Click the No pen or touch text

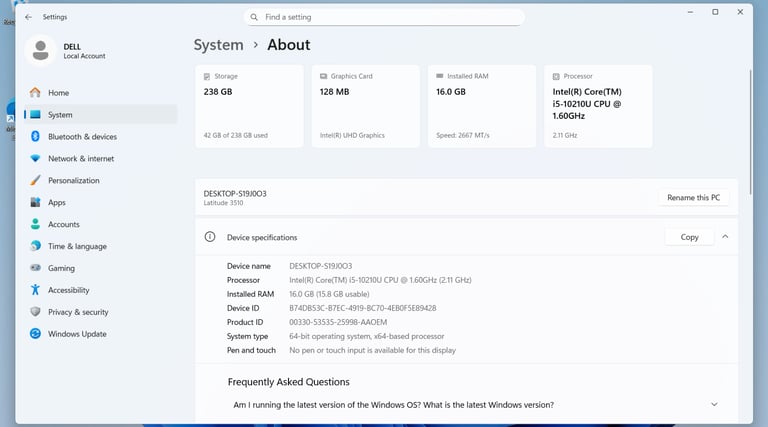coord(372,350)
